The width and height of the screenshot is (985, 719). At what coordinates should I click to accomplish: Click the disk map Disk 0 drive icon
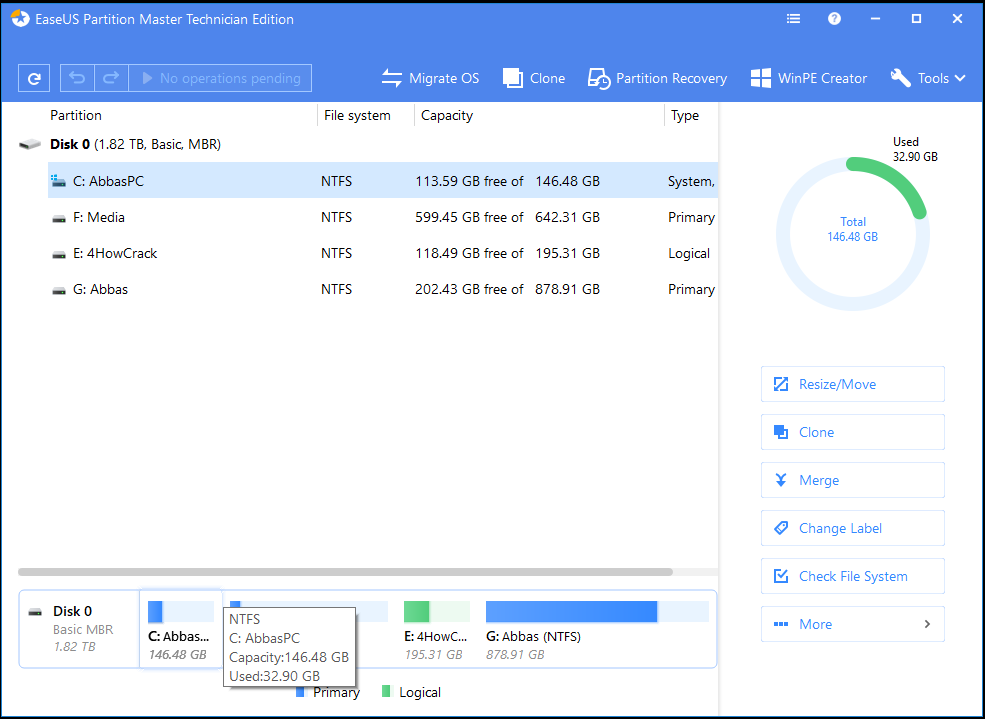coord(36,612)
